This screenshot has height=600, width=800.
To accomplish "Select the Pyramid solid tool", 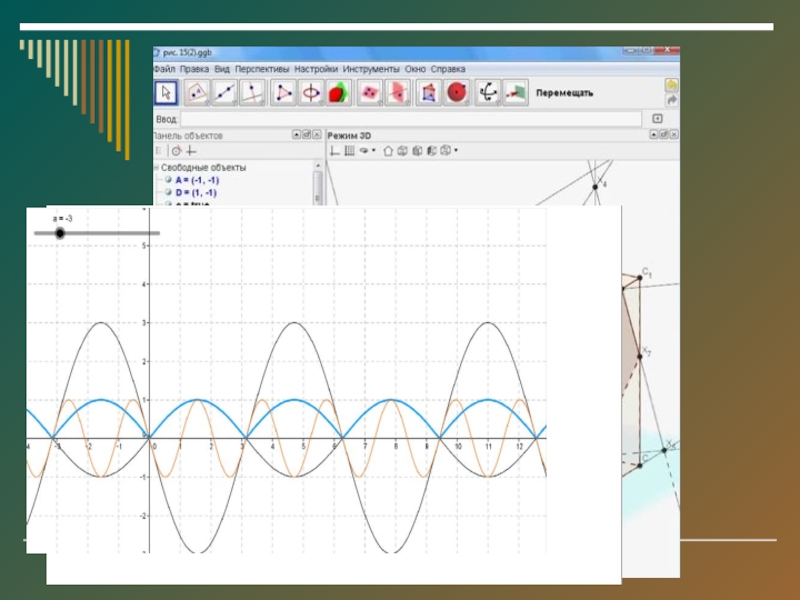I will [x=429, y=93].
